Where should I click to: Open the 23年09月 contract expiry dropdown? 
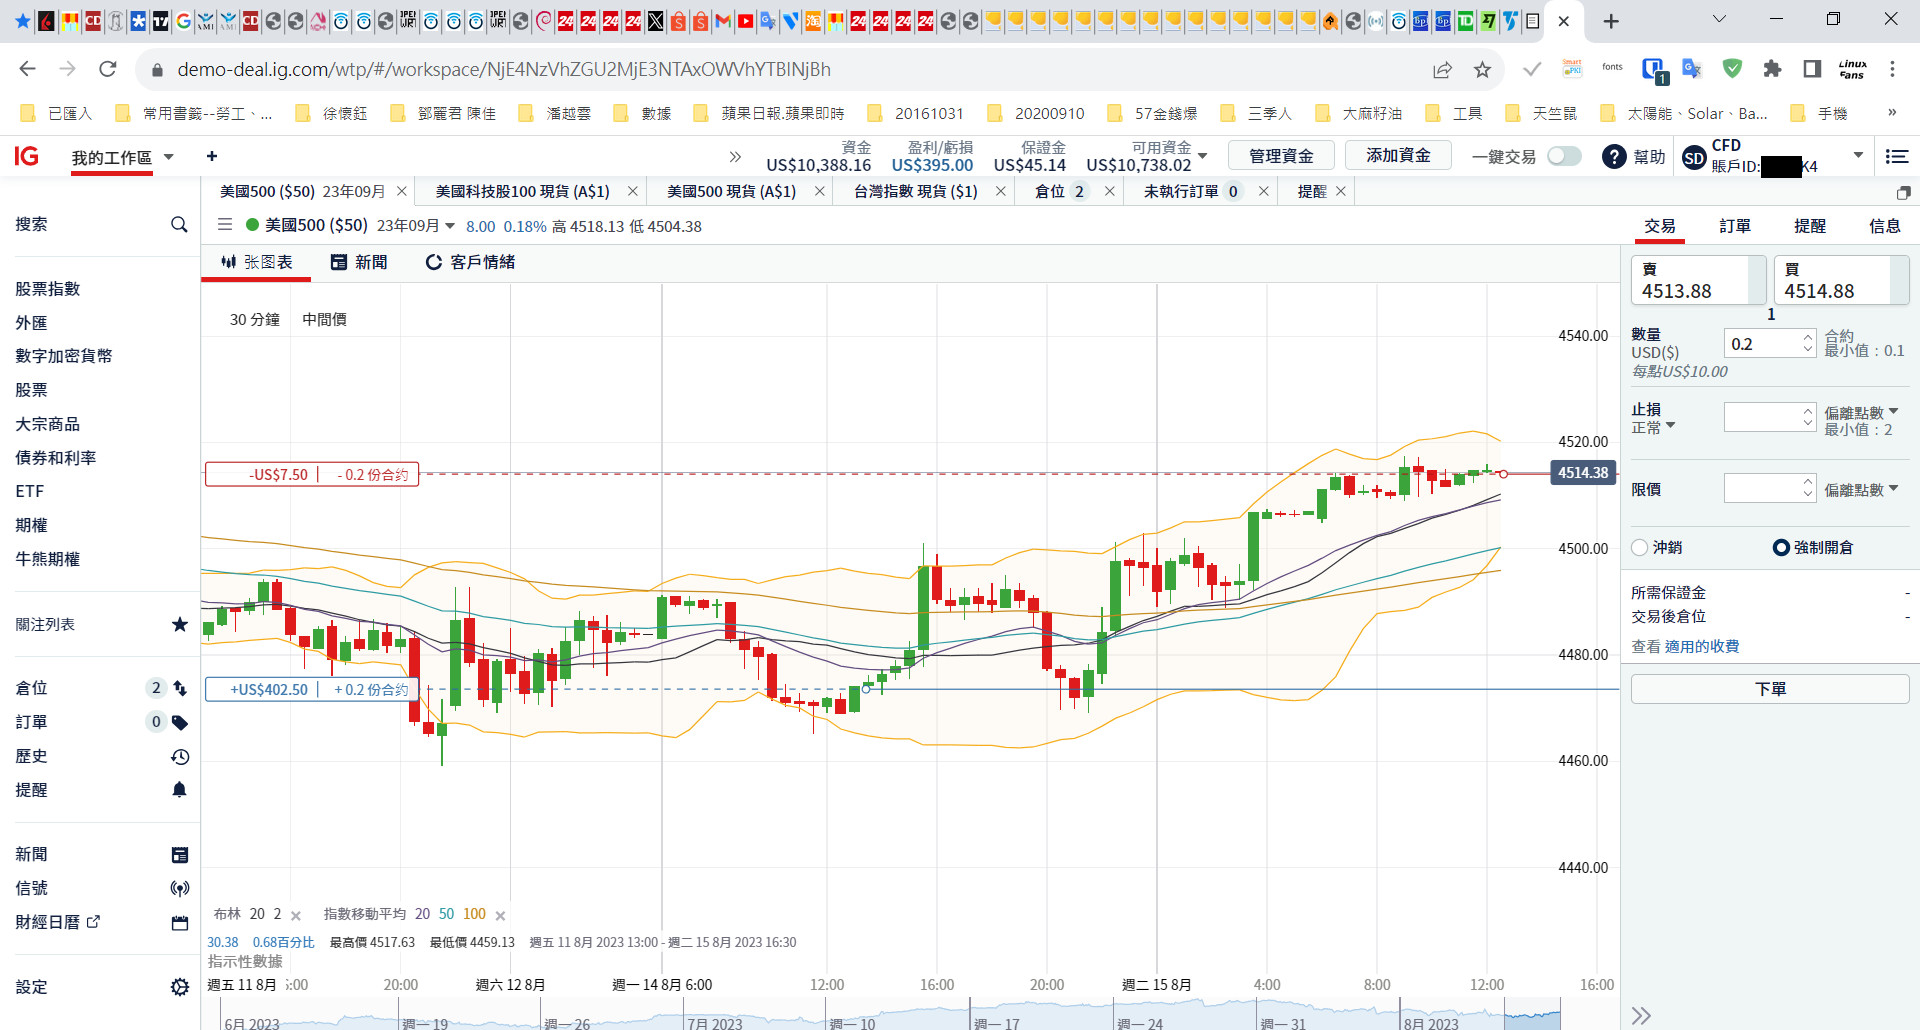pos(450,226)
